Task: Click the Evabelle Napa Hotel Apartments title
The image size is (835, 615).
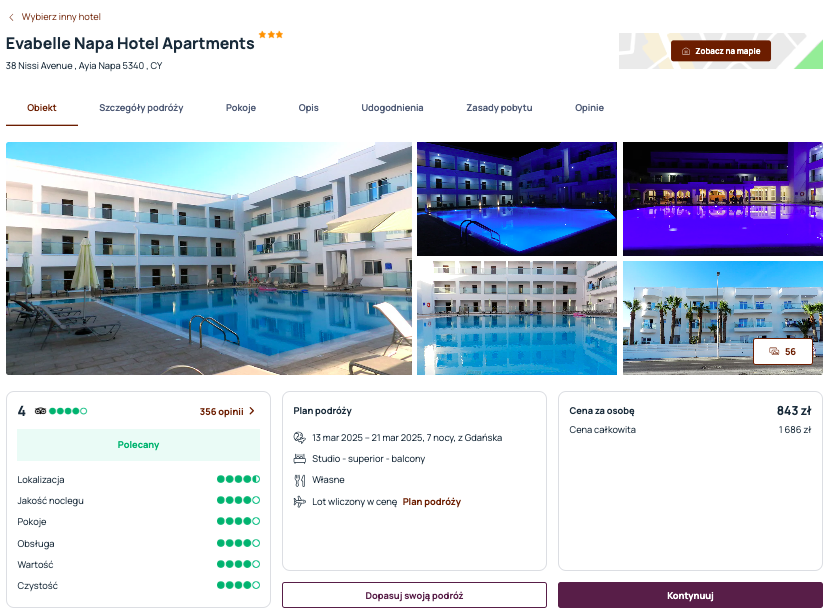Action: pos(130,43)
